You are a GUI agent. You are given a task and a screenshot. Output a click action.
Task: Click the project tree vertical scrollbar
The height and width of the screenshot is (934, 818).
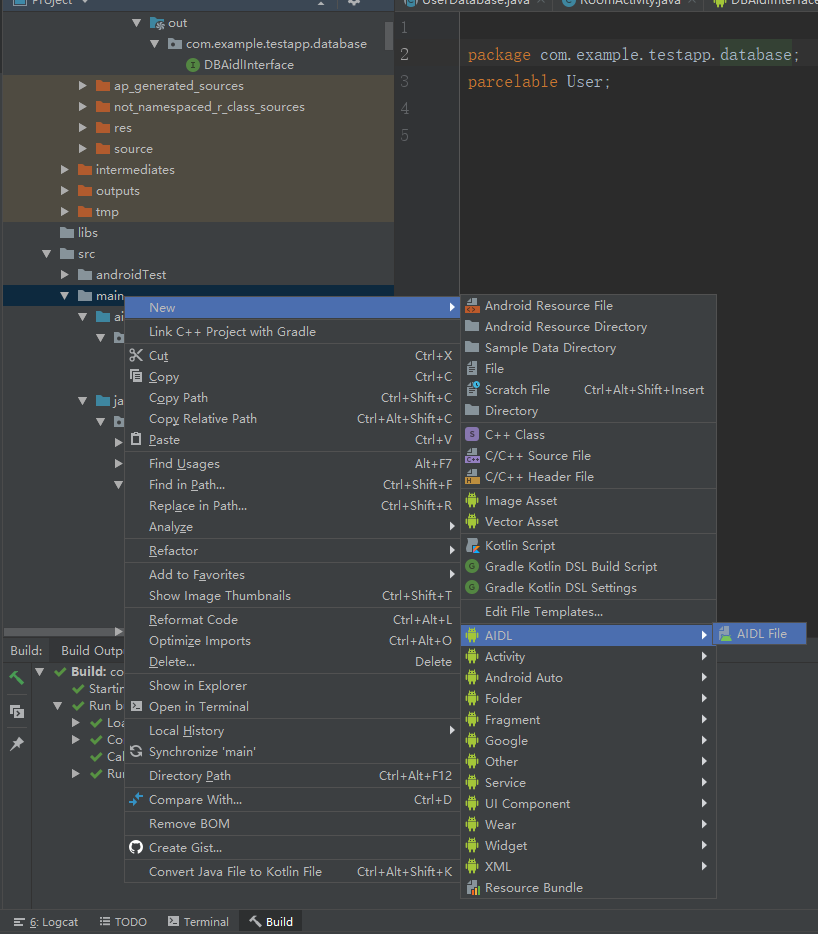tap(388, 36)
